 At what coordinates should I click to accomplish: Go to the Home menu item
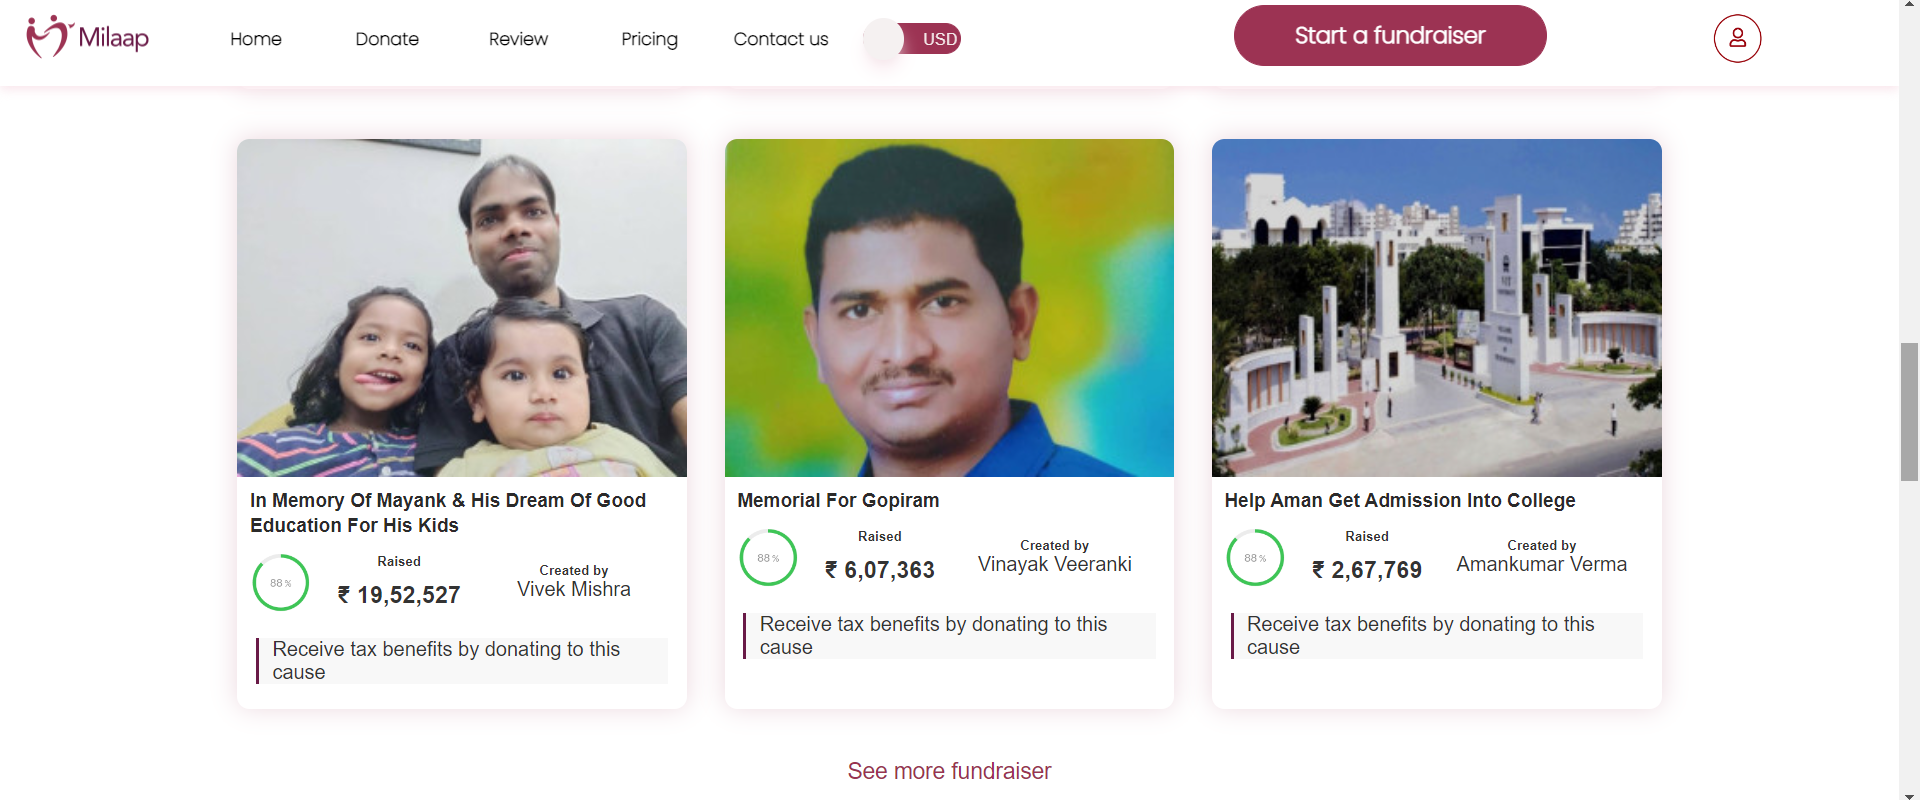(x=256, y=39)
